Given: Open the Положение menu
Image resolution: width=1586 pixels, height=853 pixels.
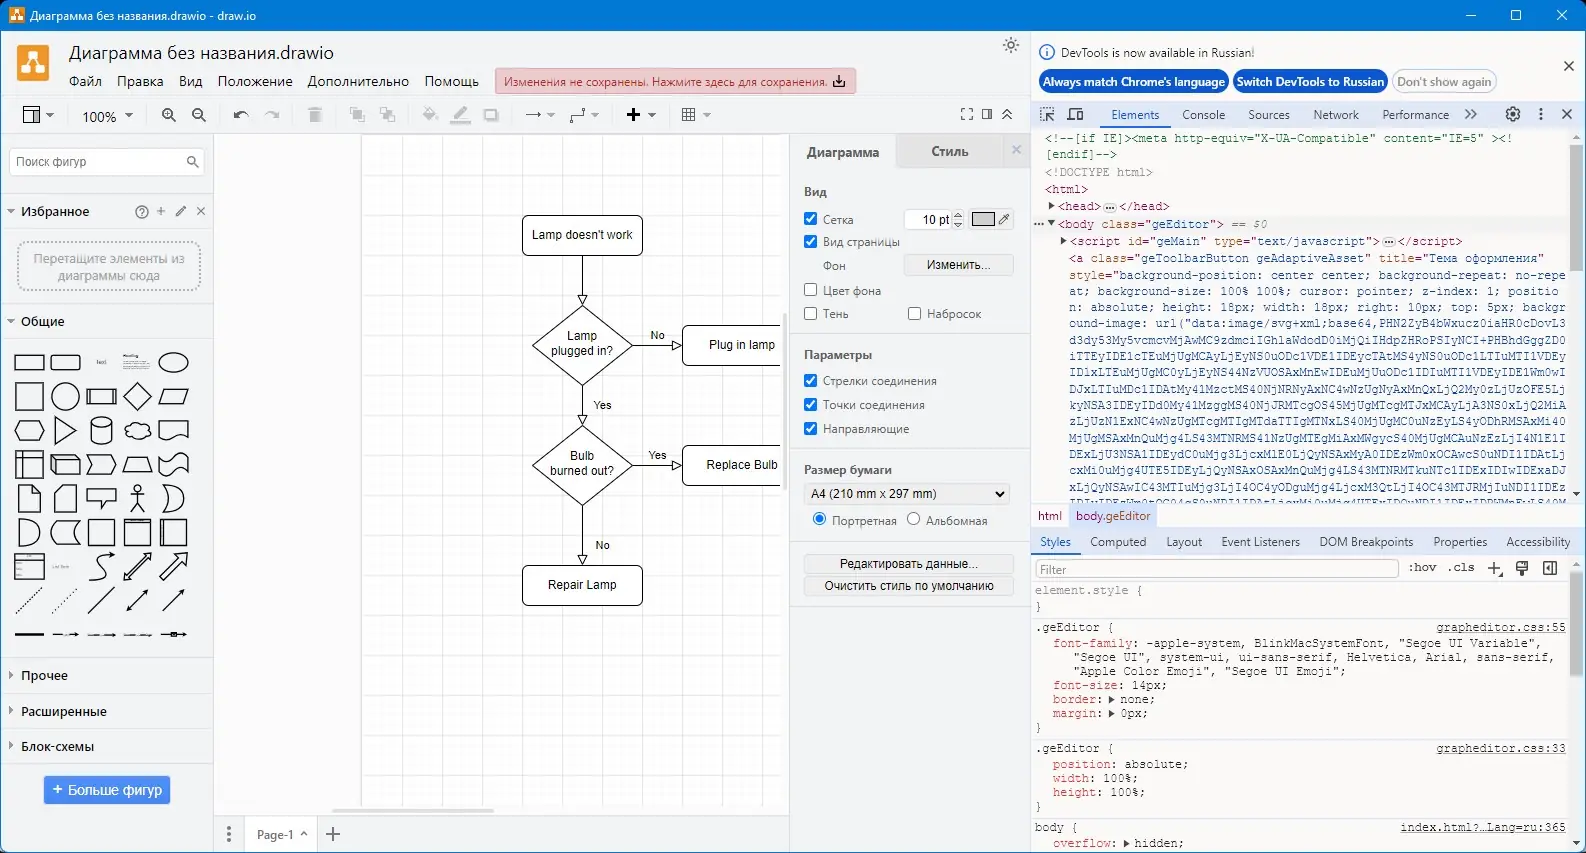Looking at the screenshot, I should click(x=255, y=81).
